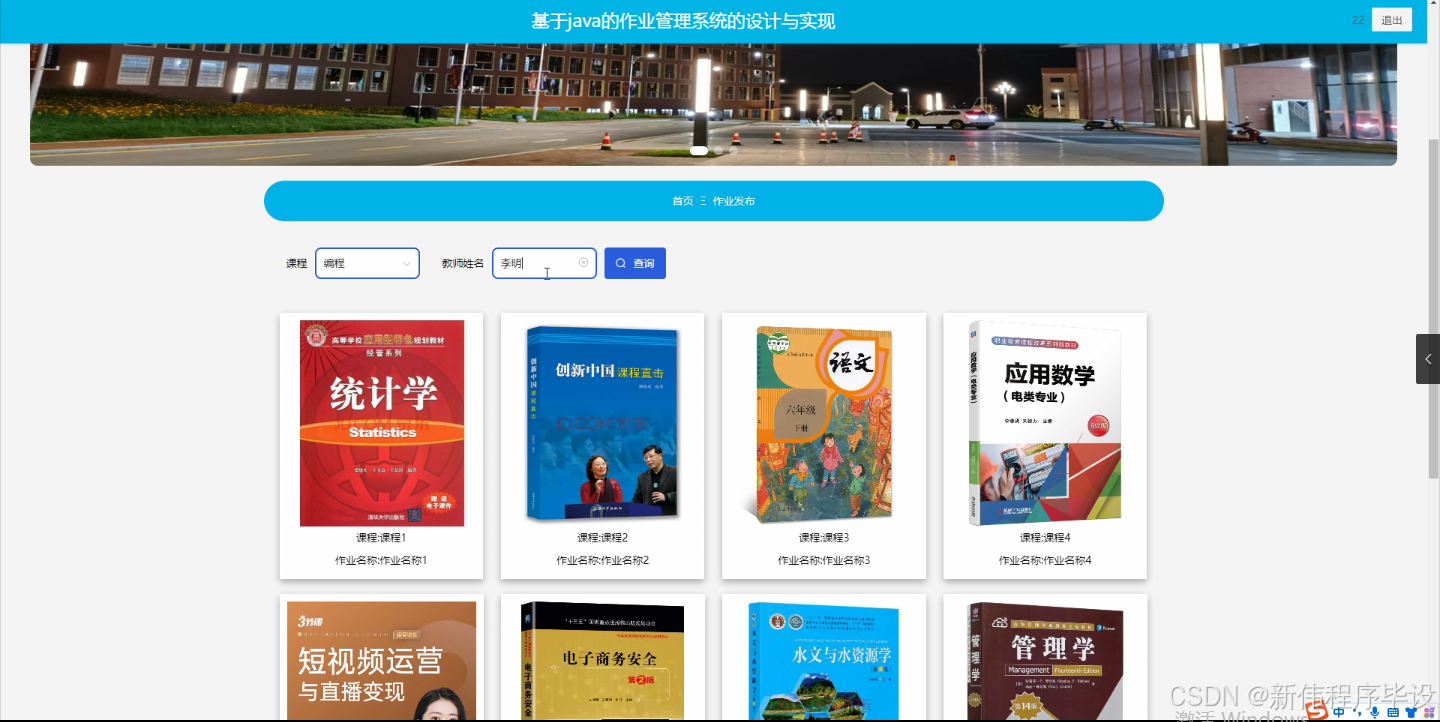Click the text 作业名称:作业名称4
The image size is (1440, 722).
(1045, 561)
